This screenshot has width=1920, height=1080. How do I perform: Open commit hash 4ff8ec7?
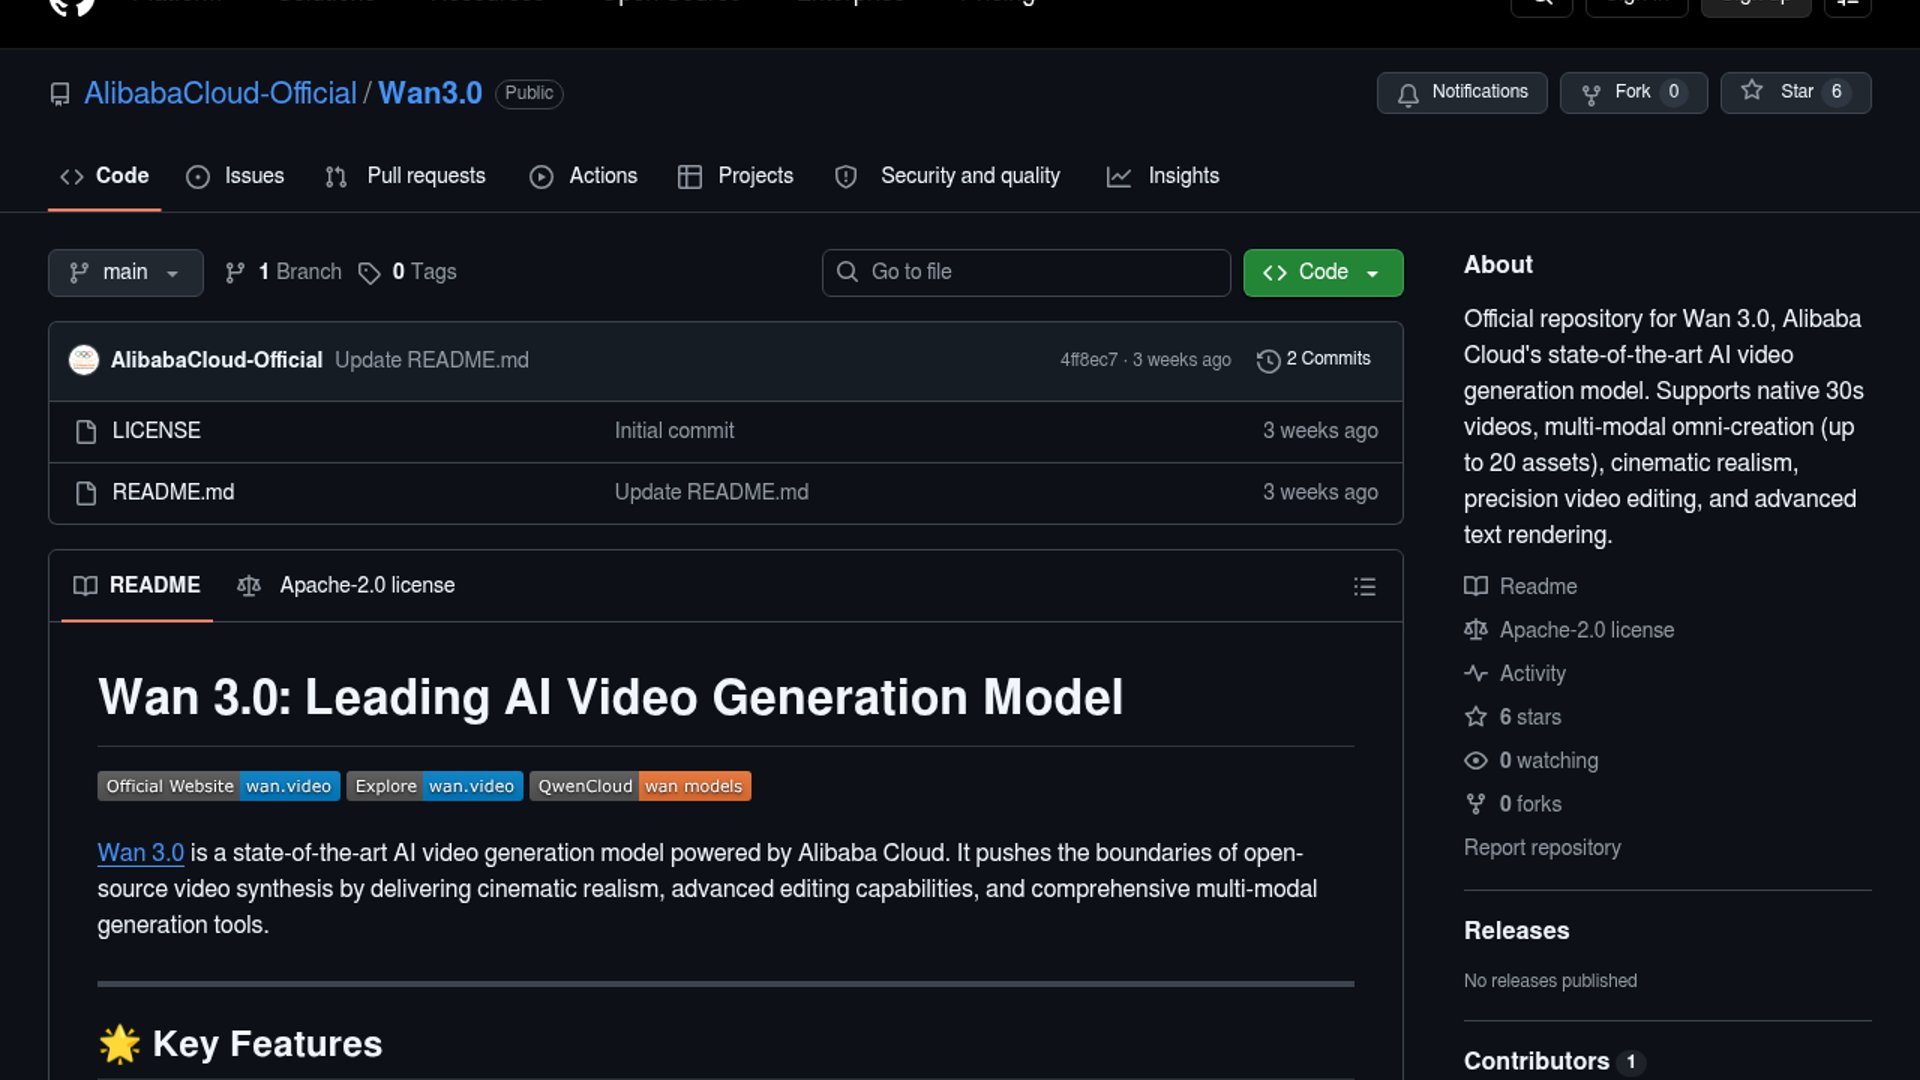pyautogui.click(x=1089, y=360)
